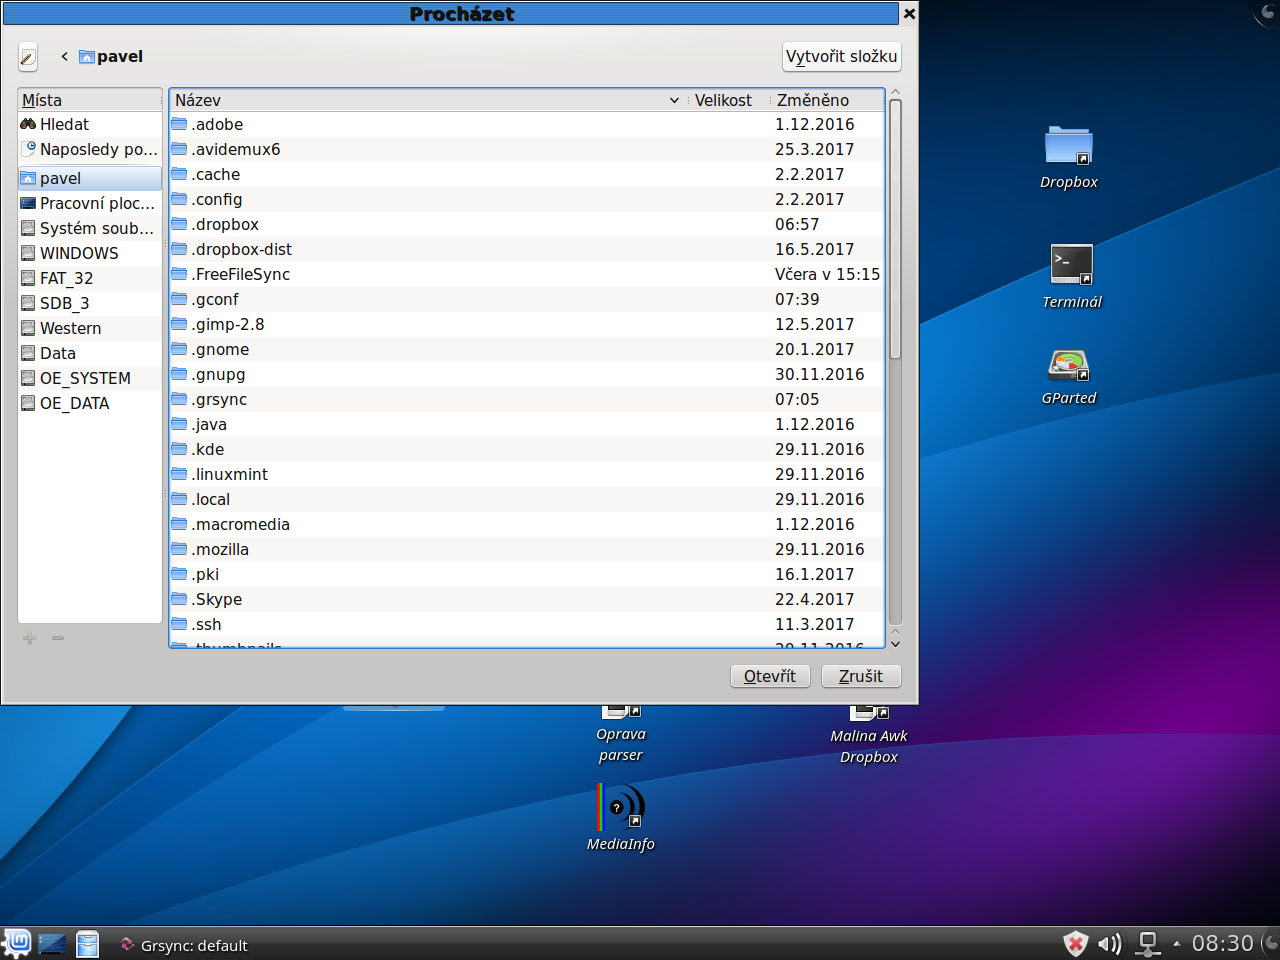Screen dimensions: 1280x960
Task: Select the .ssh folder row
Action: [527, 624]
